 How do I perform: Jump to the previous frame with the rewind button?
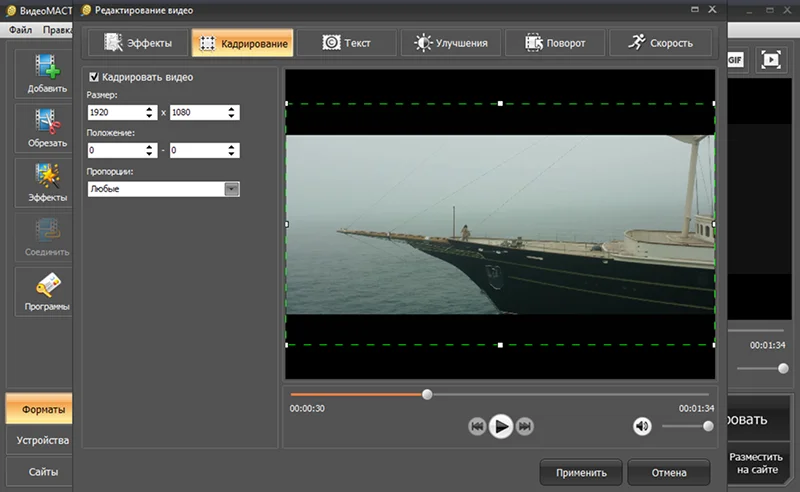[477, 426]
